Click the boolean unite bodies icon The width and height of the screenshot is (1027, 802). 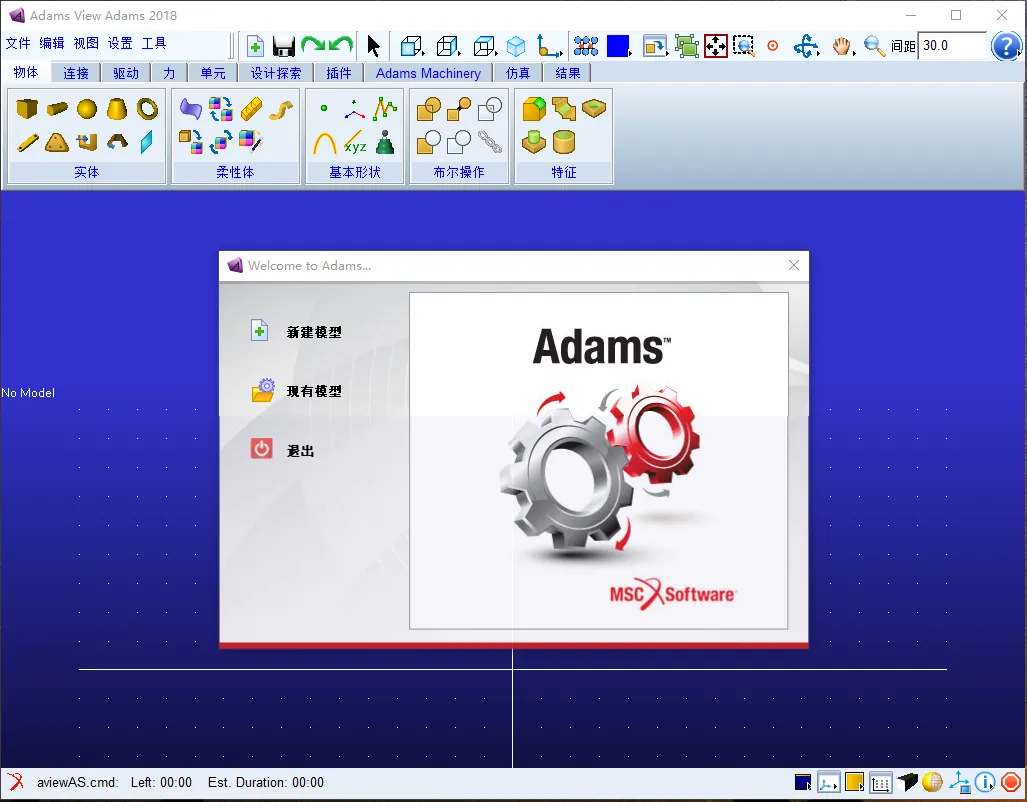tap(428, 109)
